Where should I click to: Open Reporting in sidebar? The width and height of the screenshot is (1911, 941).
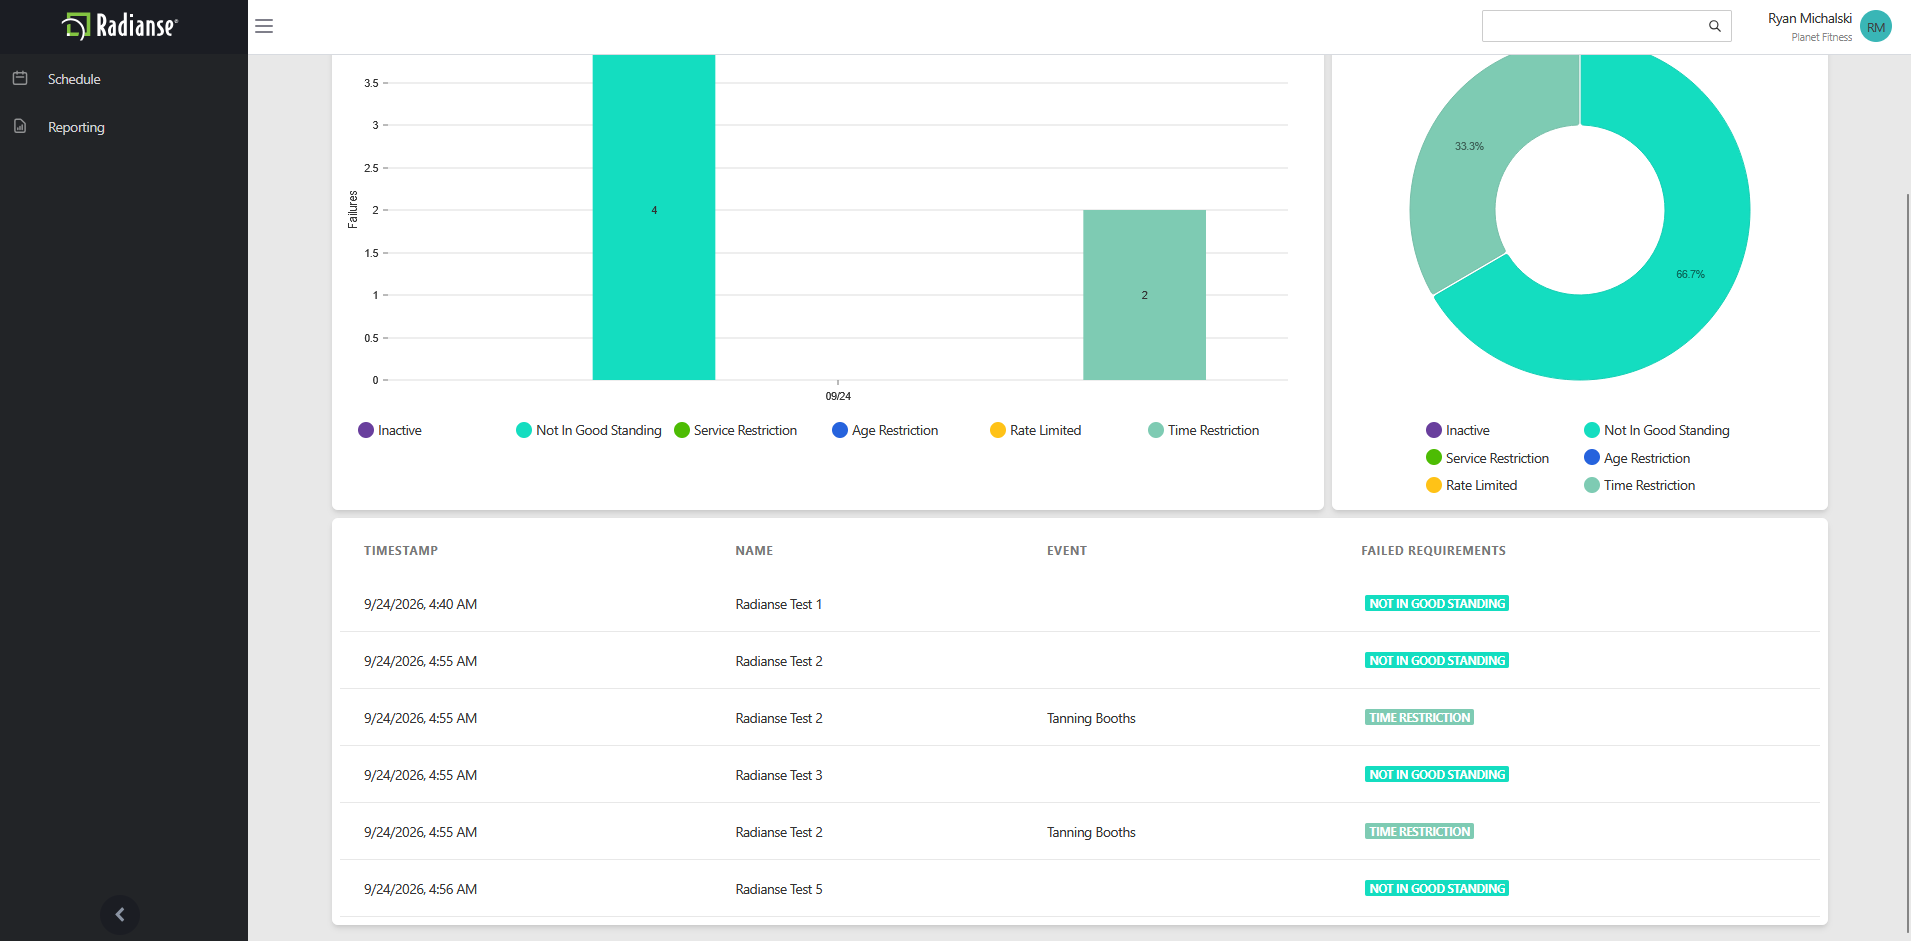pos(76,127)
